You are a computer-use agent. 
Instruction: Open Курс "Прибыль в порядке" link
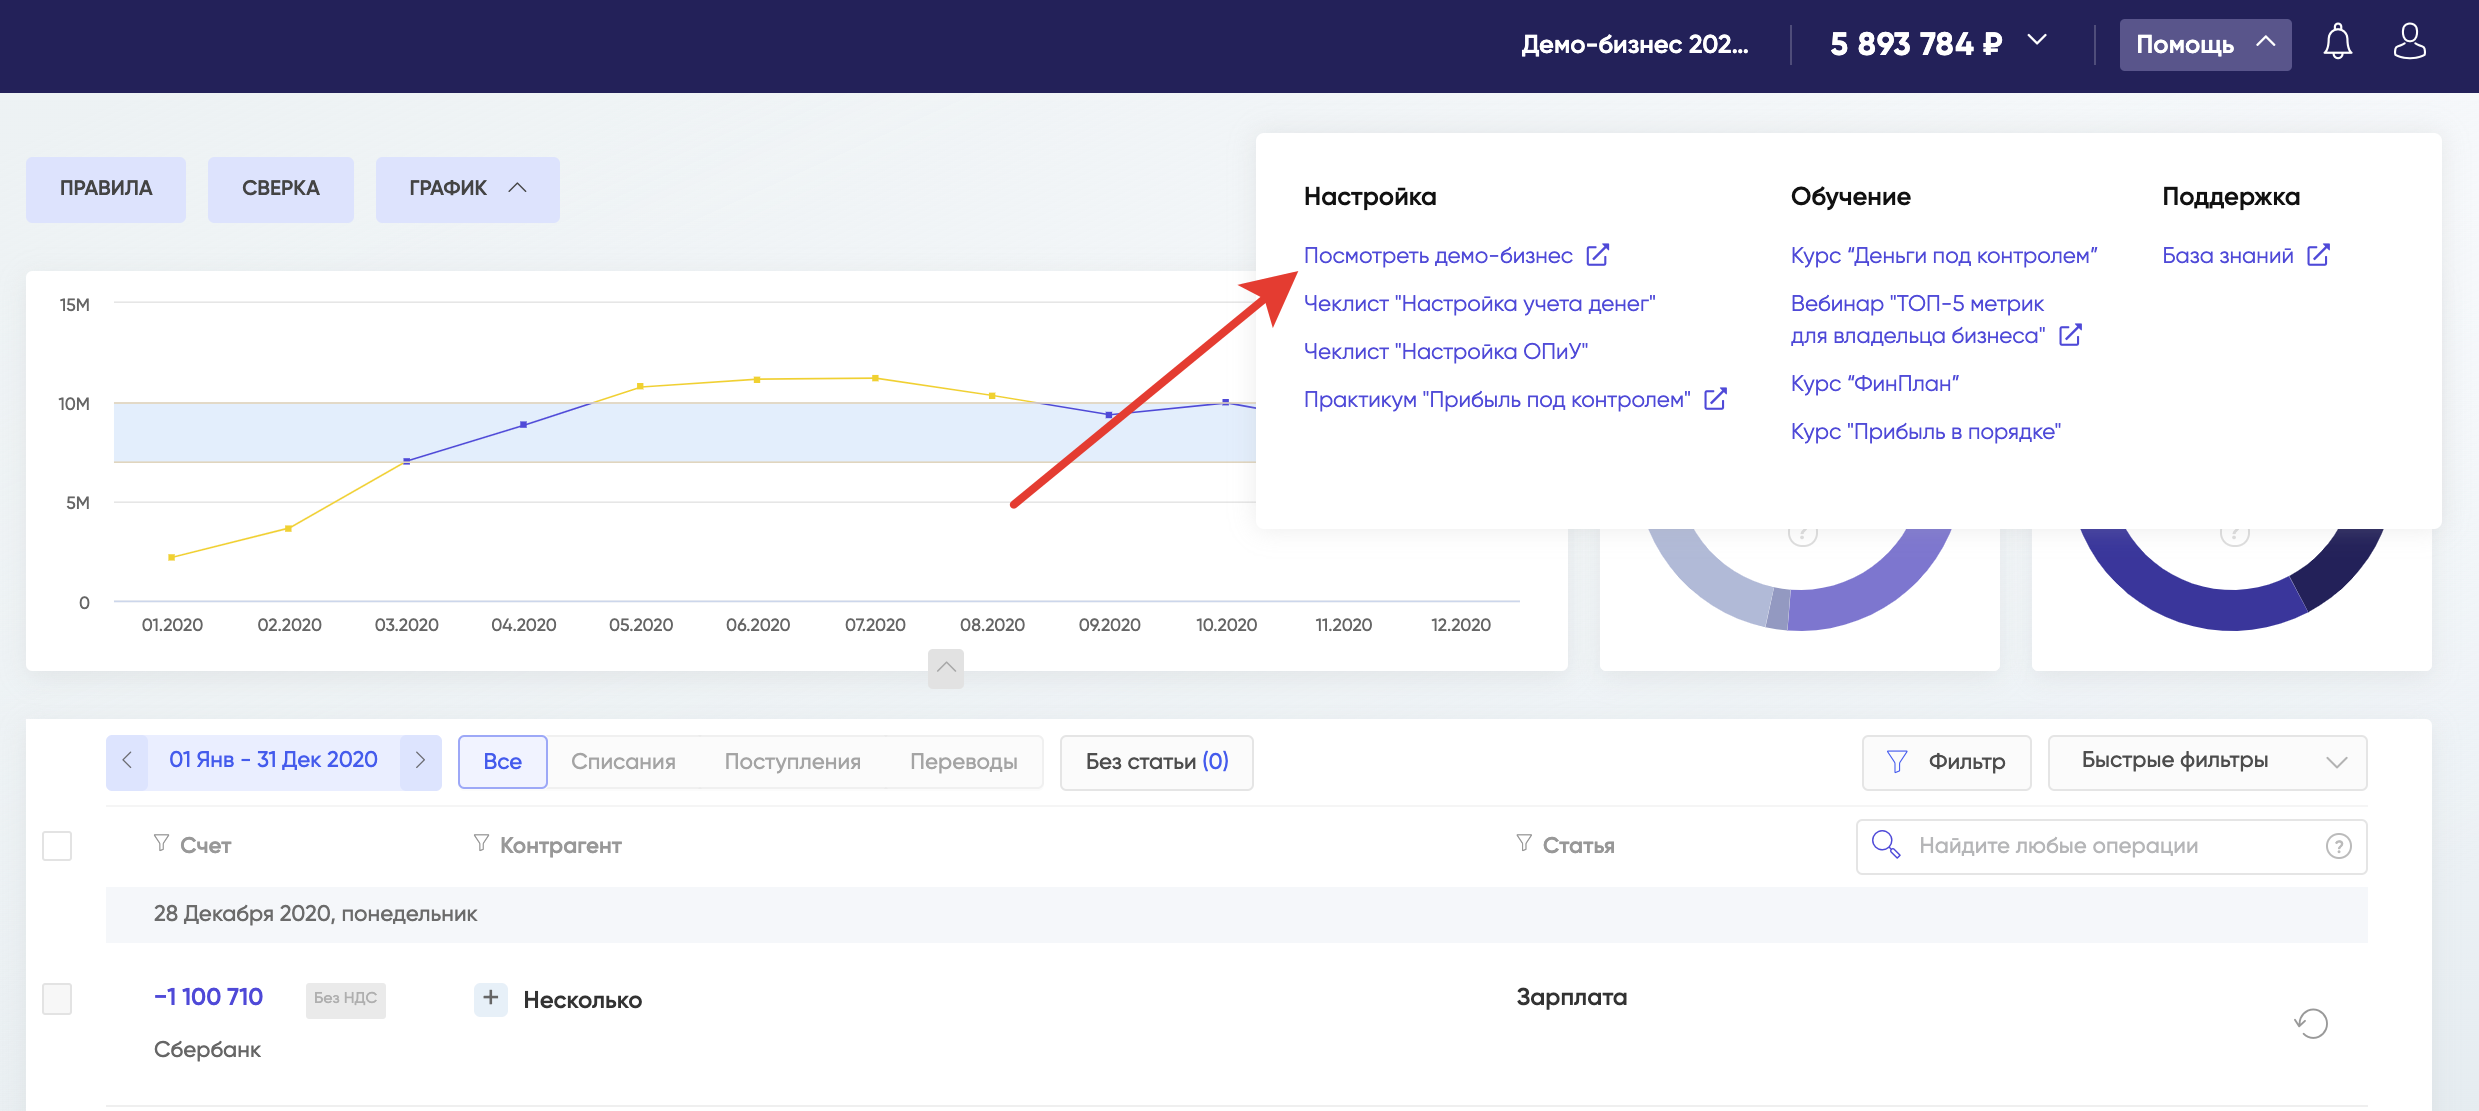point(1925,432)
